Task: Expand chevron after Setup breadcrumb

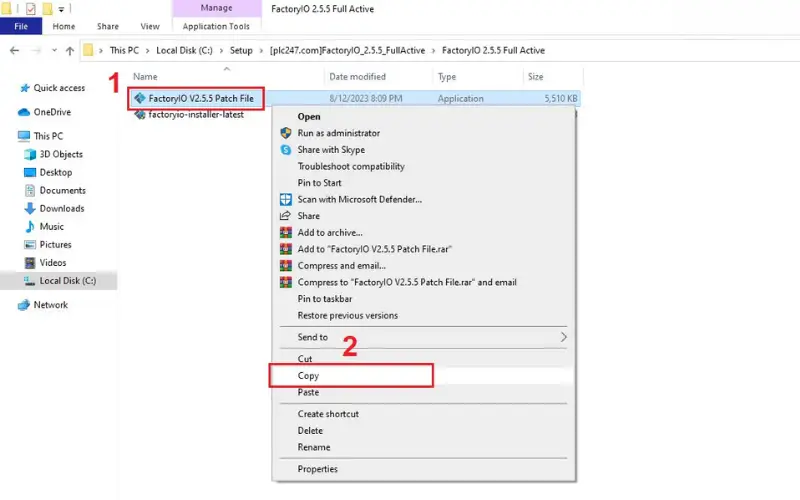Action: coord(261,51)
